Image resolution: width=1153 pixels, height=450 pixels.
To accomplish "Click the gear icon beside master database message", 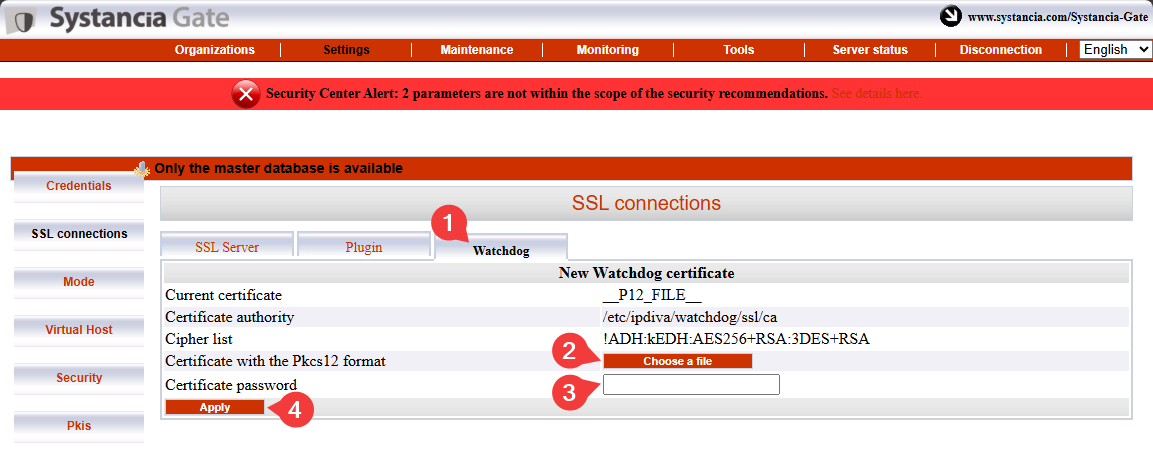I will [x=141, y=170].
